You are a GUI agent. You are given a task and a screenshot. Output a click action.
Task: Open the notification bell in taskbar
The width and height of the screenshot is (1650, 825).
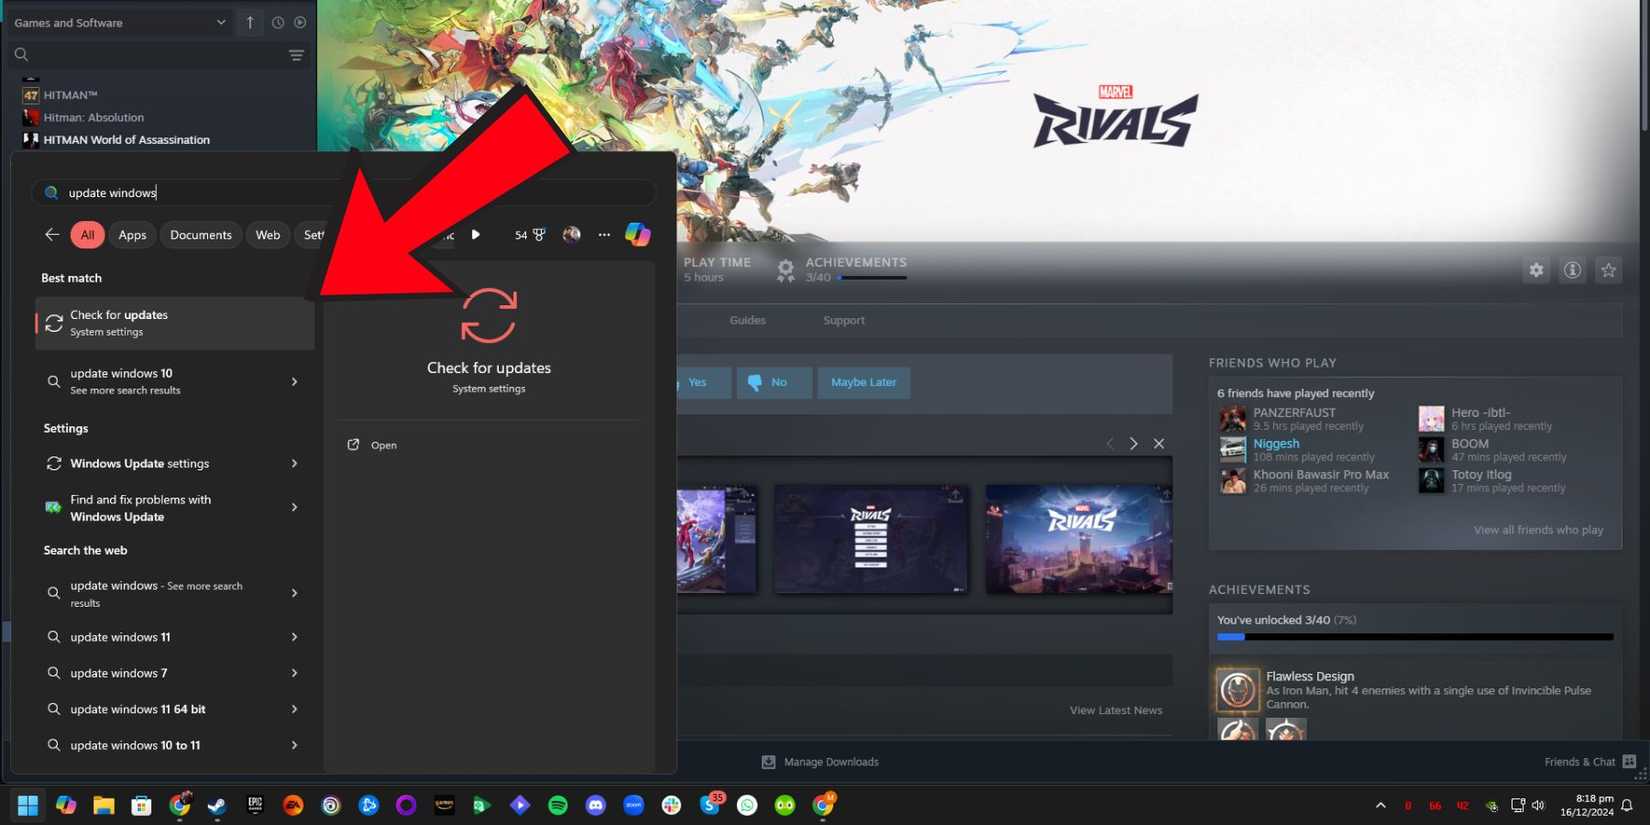[1627, 805]
